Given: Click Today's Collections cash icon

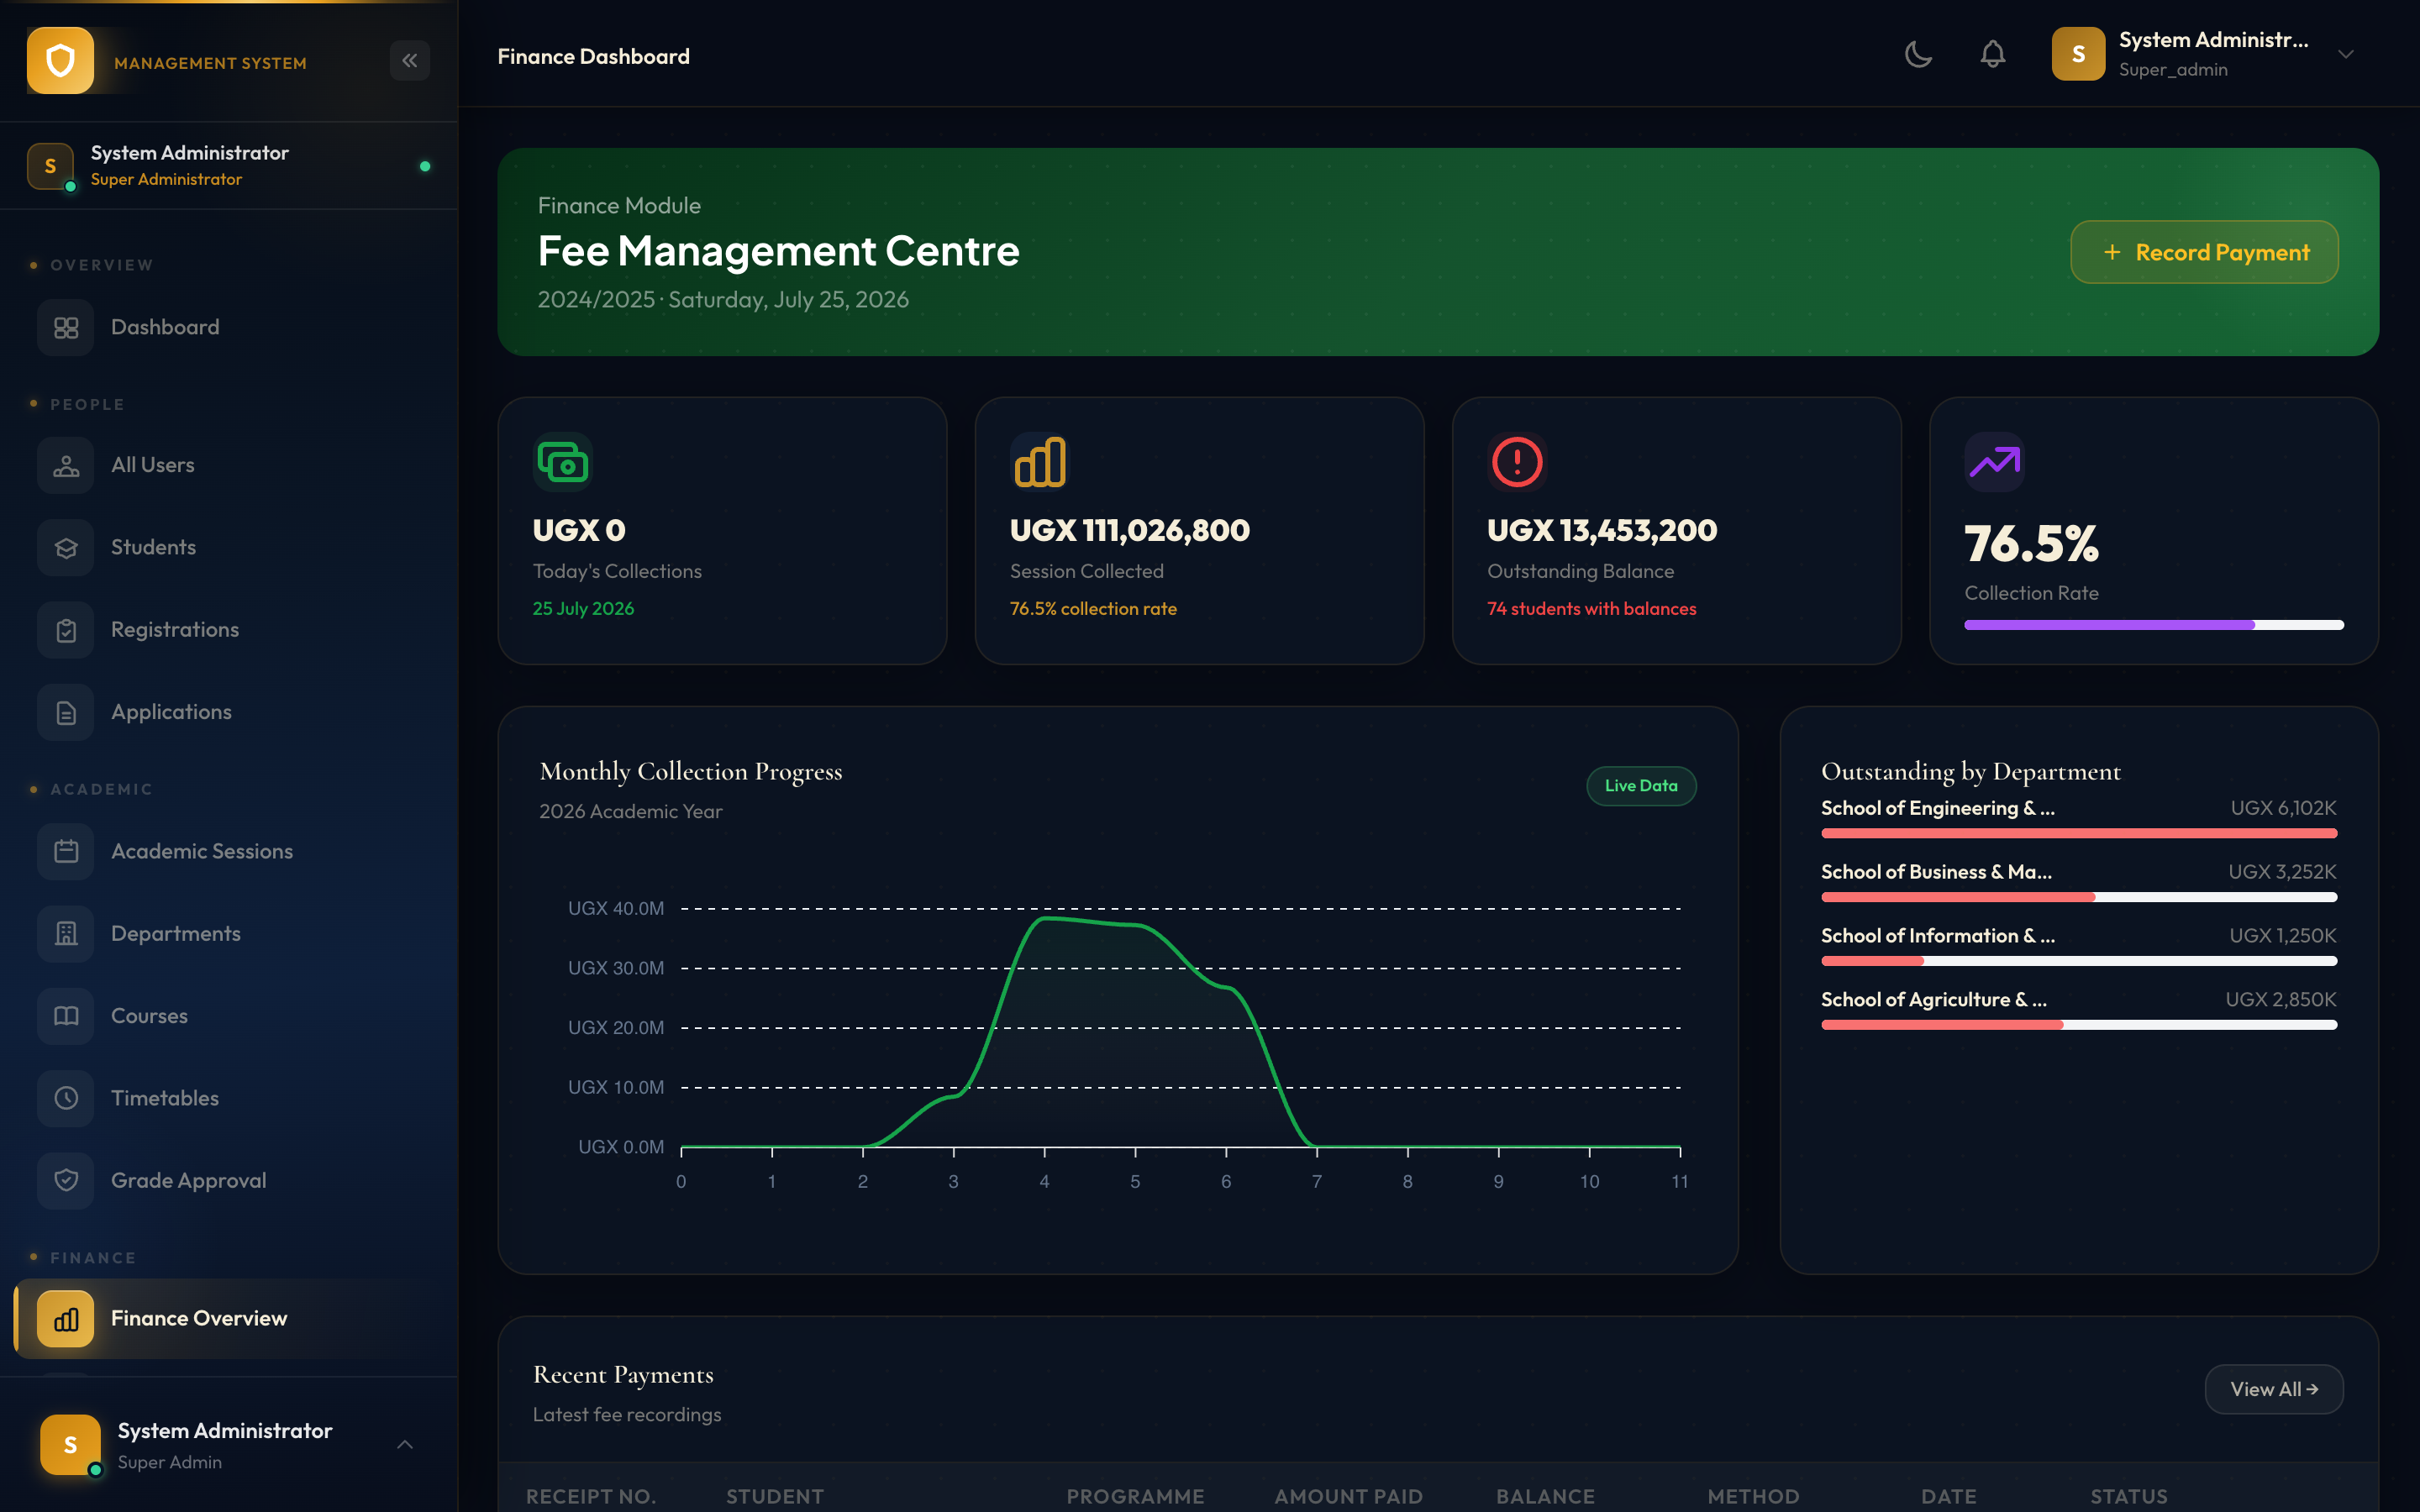Looking at the screenshot, I should coord(563,462).
